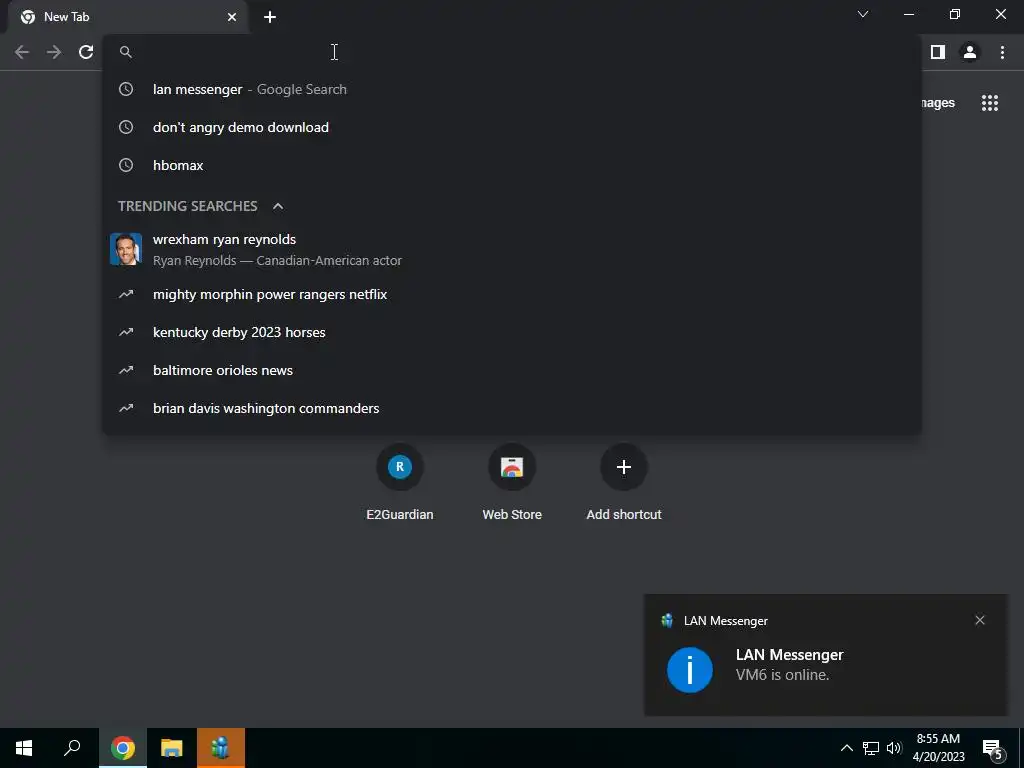
Task: Dismiss the LAN Messenger notification
Action: point(980,620)
